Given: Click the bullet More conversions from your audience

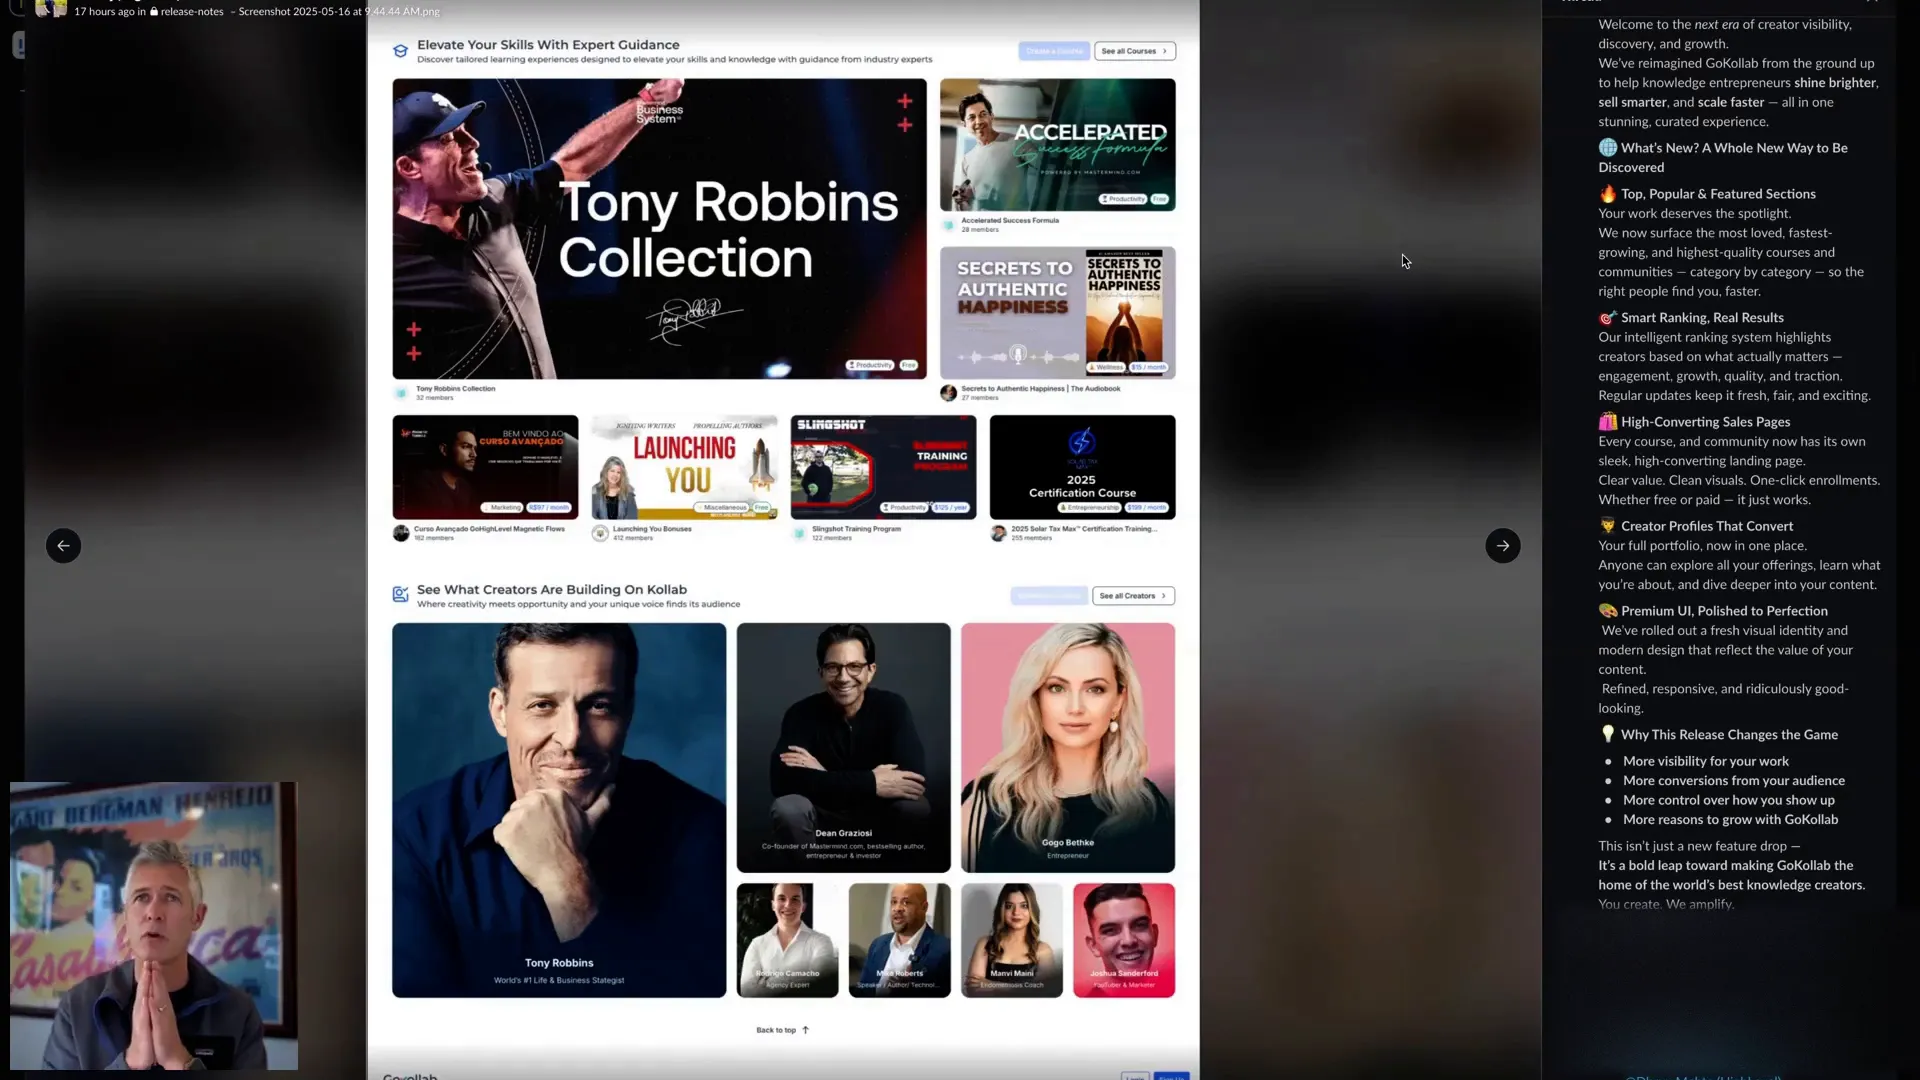Looking at the screenshot, I should [x=1733, y=781].
